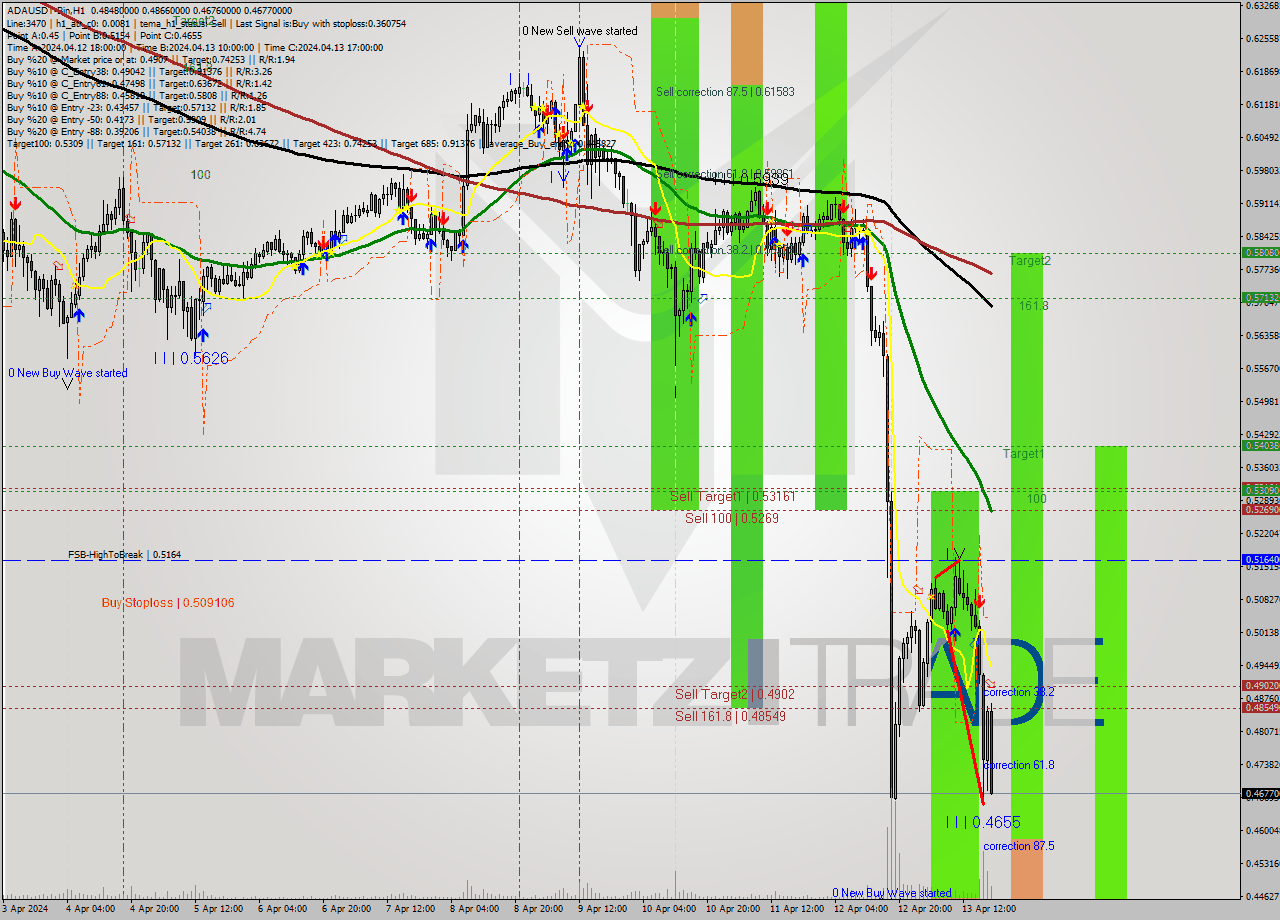Click the green 0.57132 price tag

pos(1260,298)
